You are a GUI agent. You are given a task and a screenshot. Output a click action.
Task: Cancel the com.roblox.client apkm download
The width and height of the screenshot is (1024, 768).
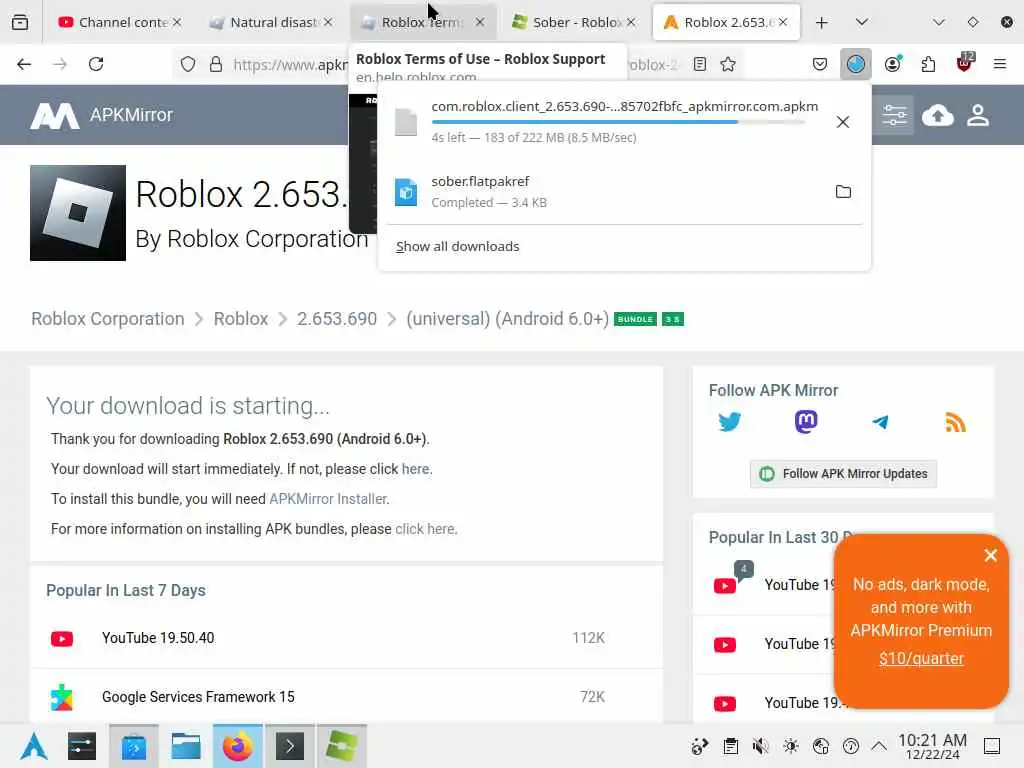[x=843, y=122]
